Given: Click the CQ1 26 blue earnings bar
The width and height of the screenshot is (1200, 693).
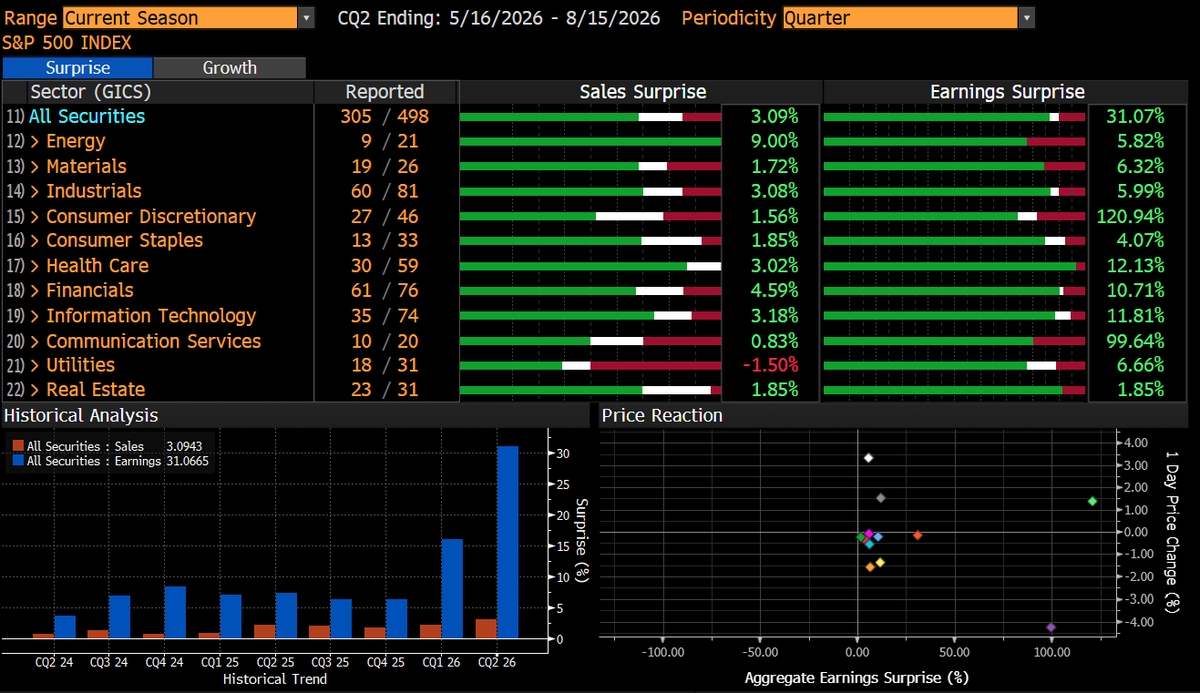Looking at the screenshot, I should click(452, 588).
